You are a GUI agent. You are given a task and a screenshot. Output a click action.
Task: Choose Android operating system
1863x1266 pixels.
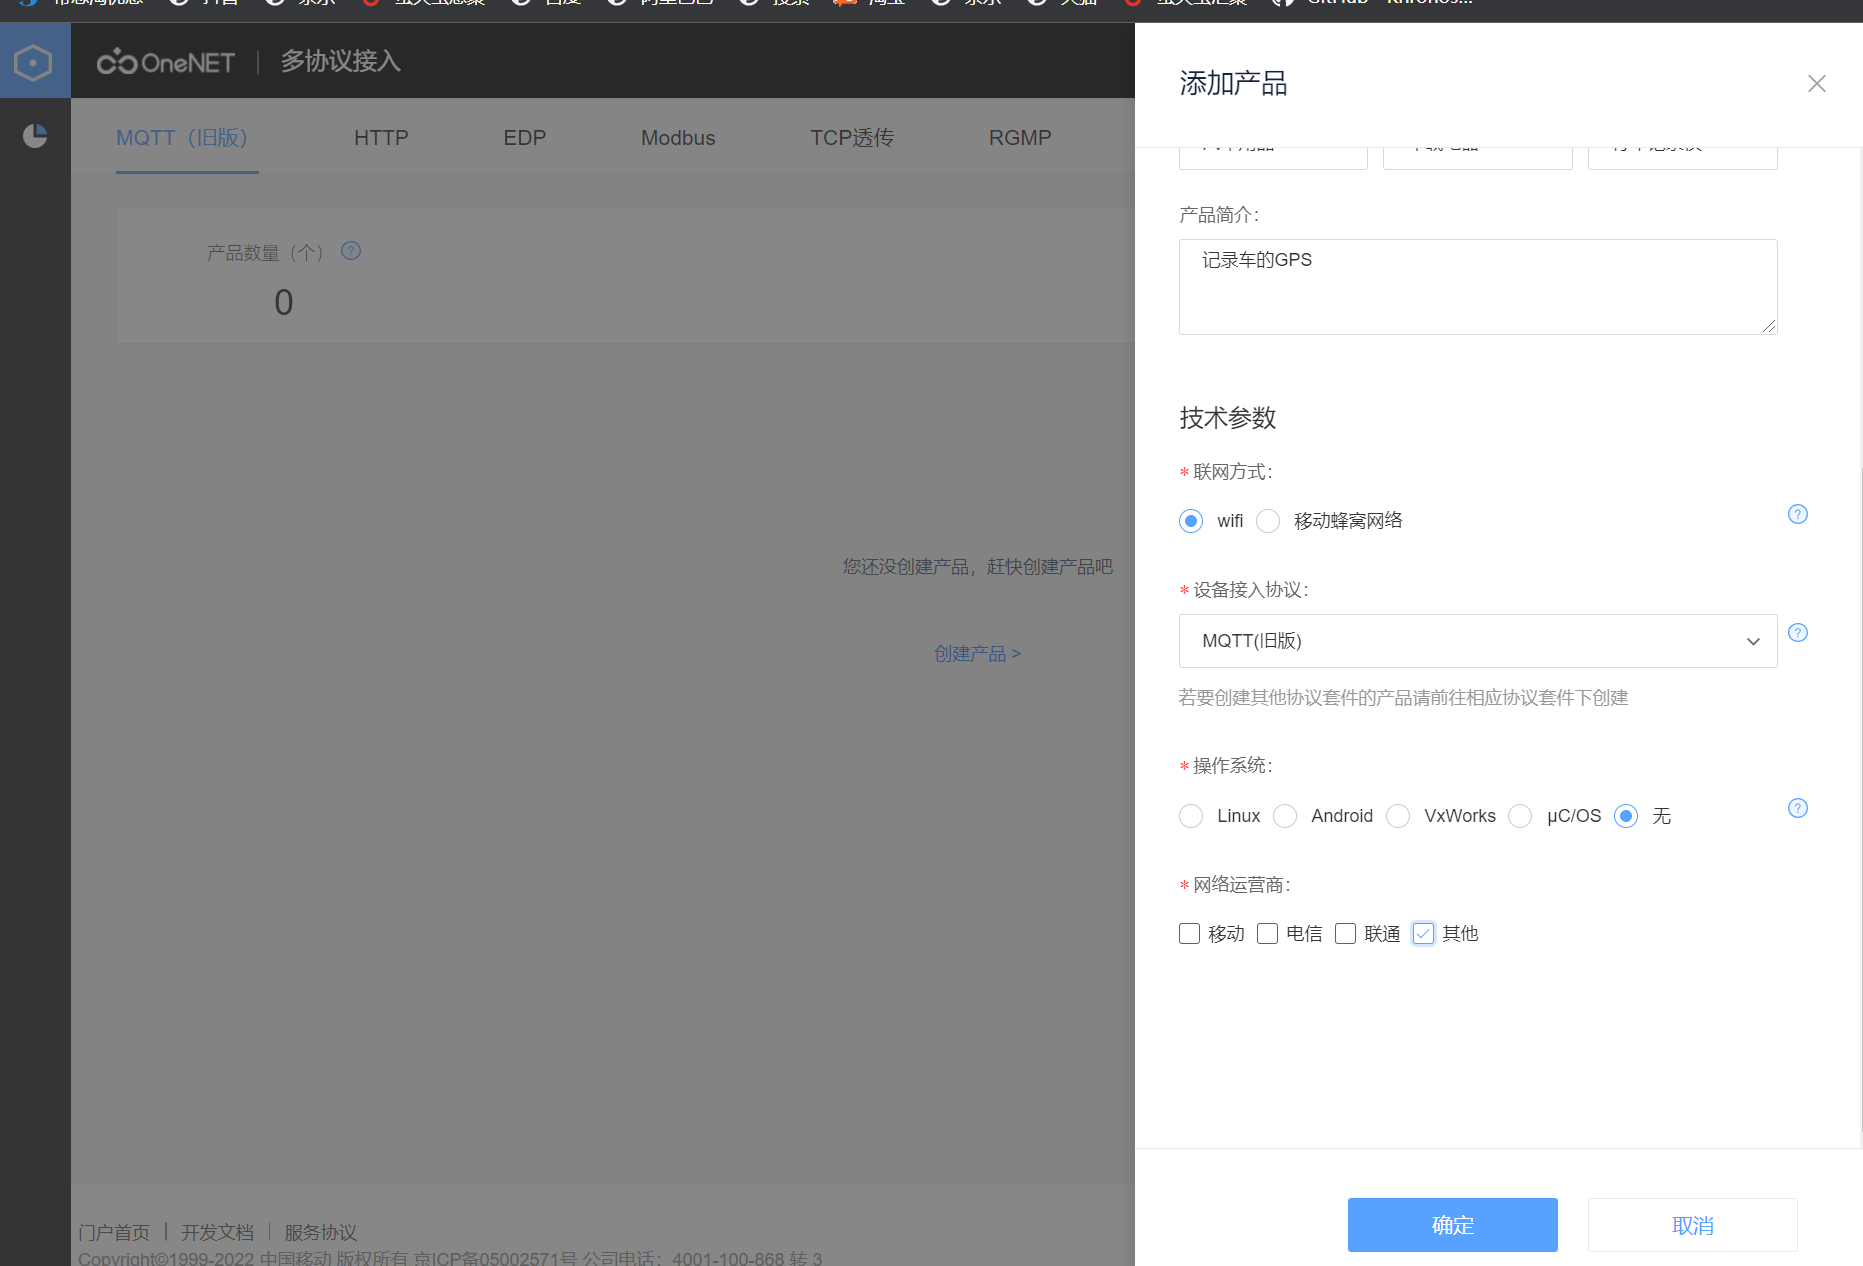[1285, 816]
